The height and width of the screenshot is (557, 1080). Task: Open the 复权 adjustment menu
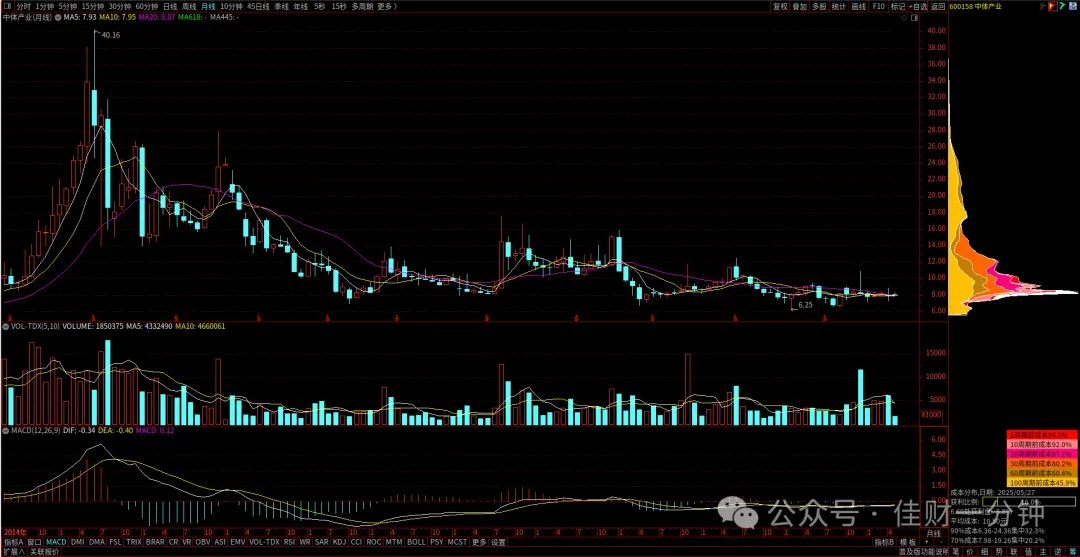(x=780, y=6)
